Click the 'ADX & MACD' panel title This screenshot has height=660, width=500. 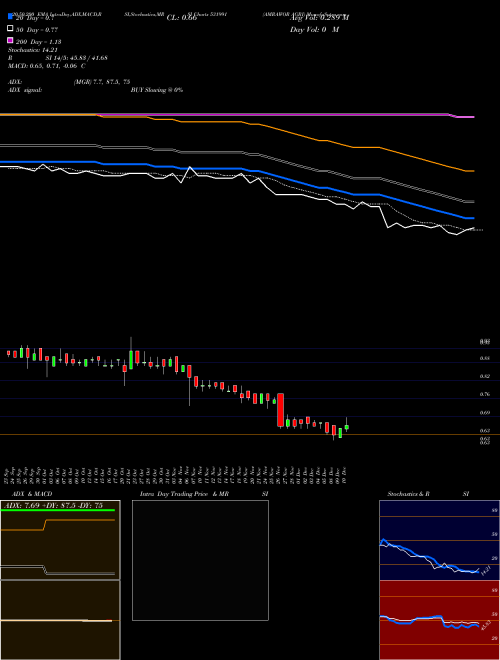[32, 494]
